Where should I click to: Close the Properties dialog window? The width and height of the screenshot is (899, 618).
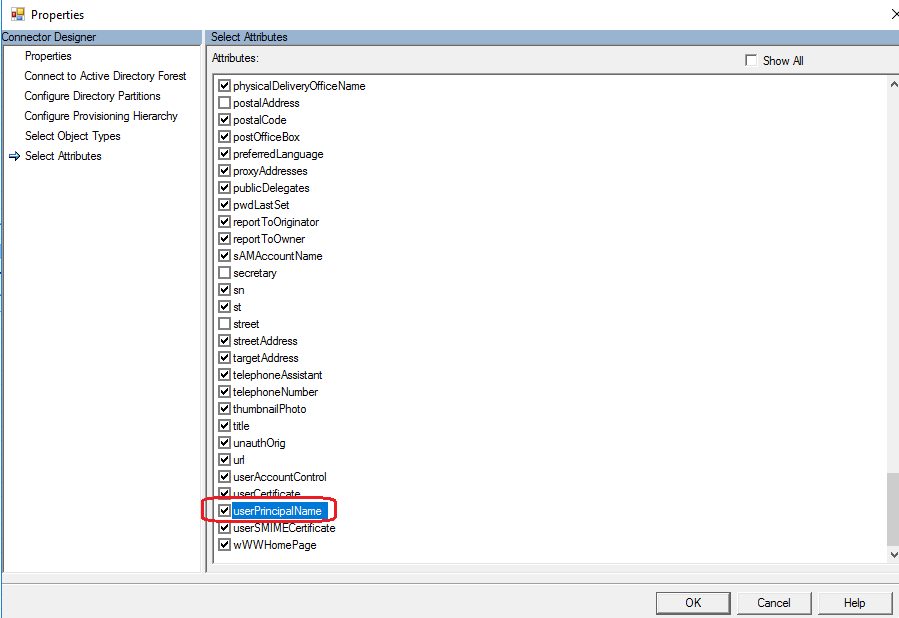[x=892, y=14]
